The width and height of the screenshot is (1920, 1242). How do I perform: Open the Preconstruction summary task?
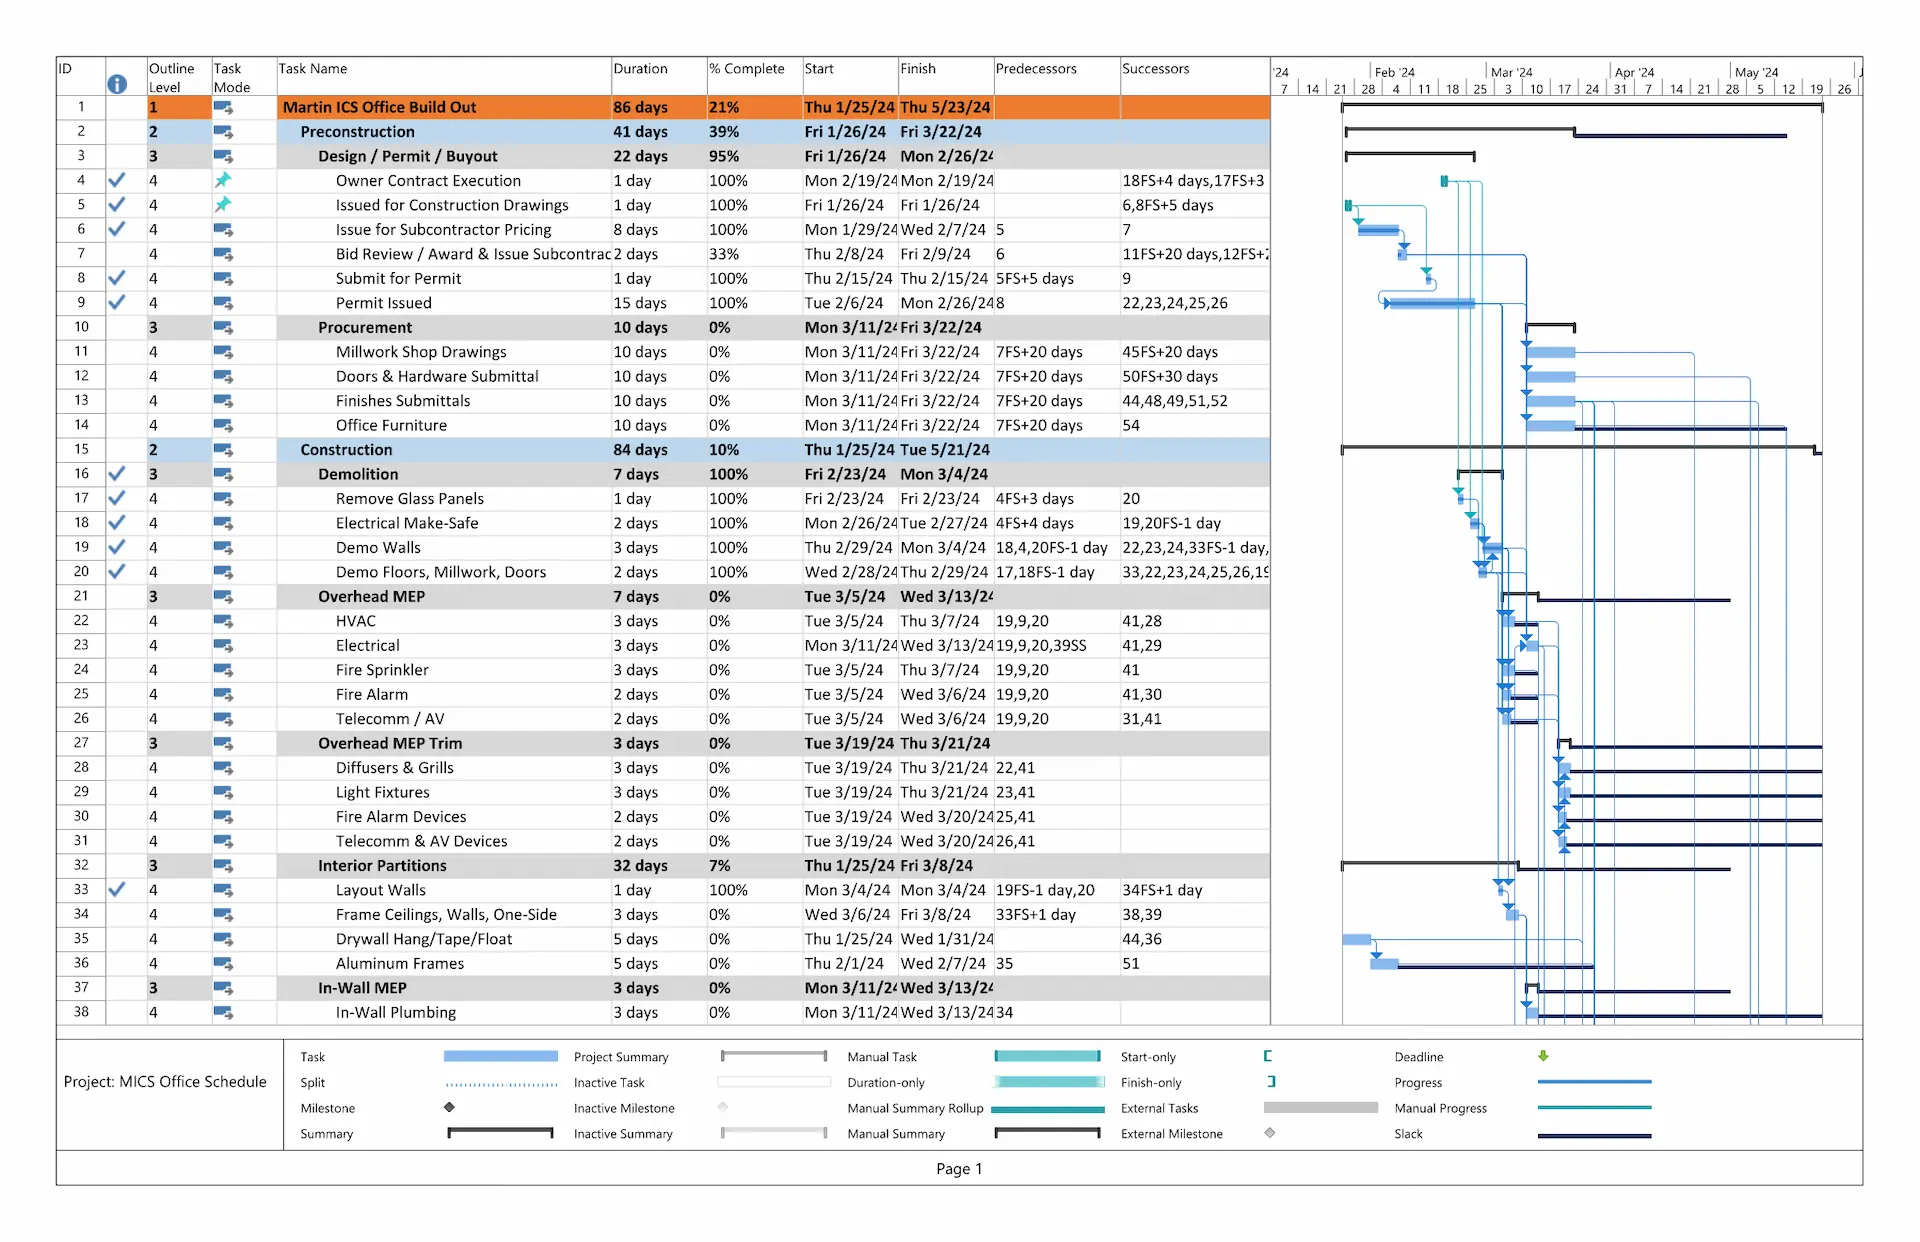357,132
